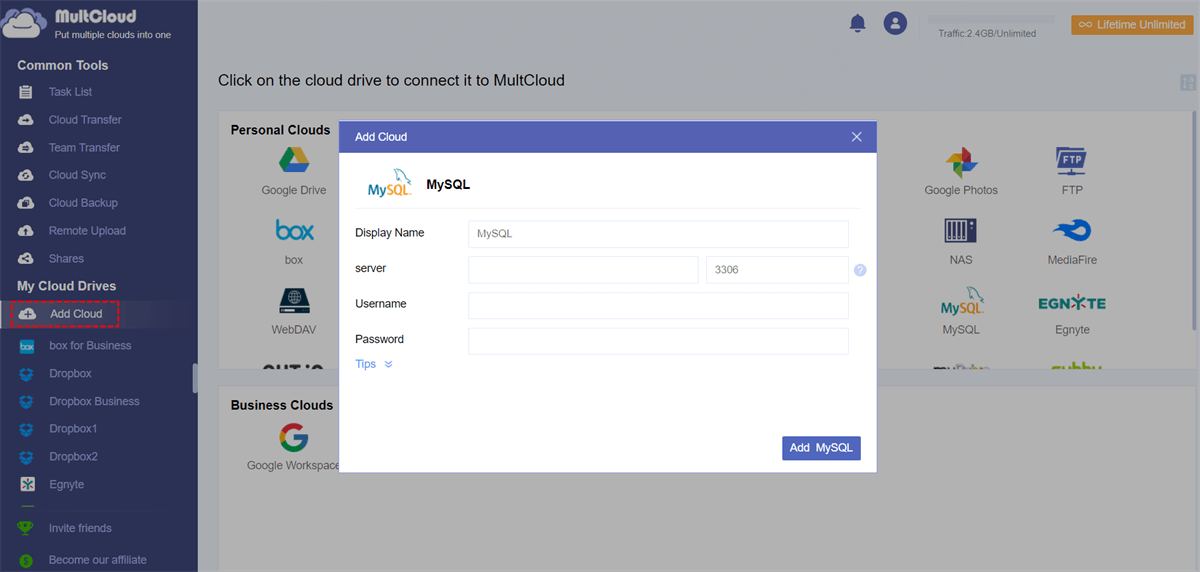Click the Add MySQL button
This screenshot has height=572, width=1200.
click(821, 448)
